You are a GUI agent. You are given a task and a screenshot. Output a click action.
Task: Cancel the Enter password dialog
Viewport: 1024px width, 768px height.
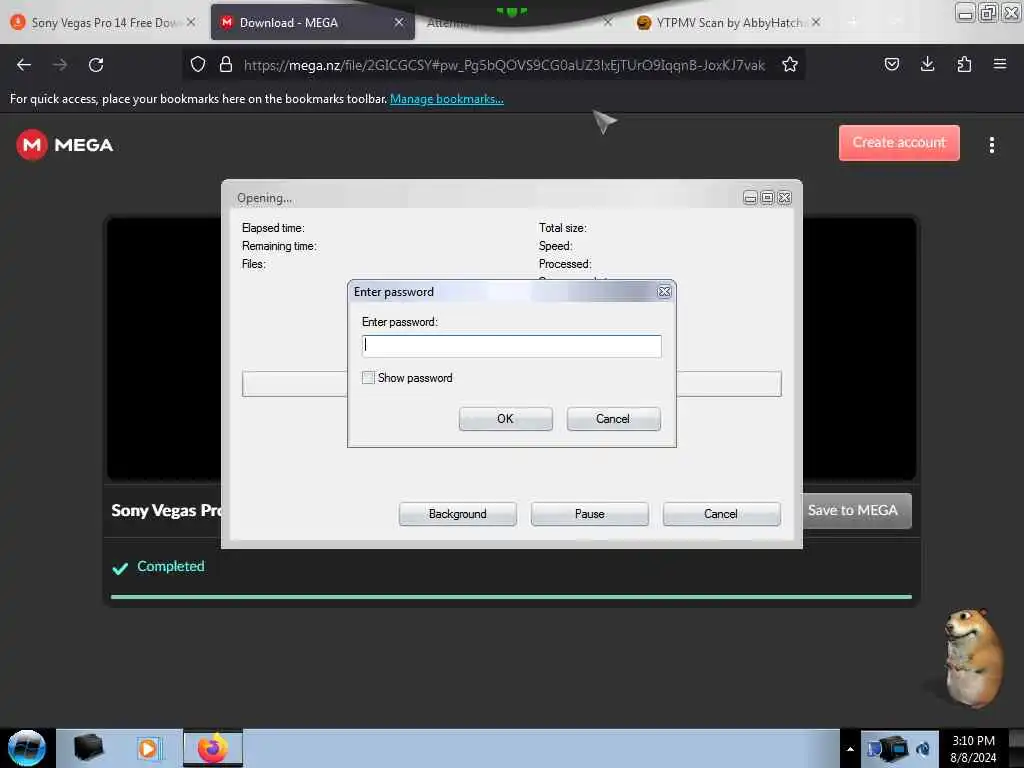(613, 419)
